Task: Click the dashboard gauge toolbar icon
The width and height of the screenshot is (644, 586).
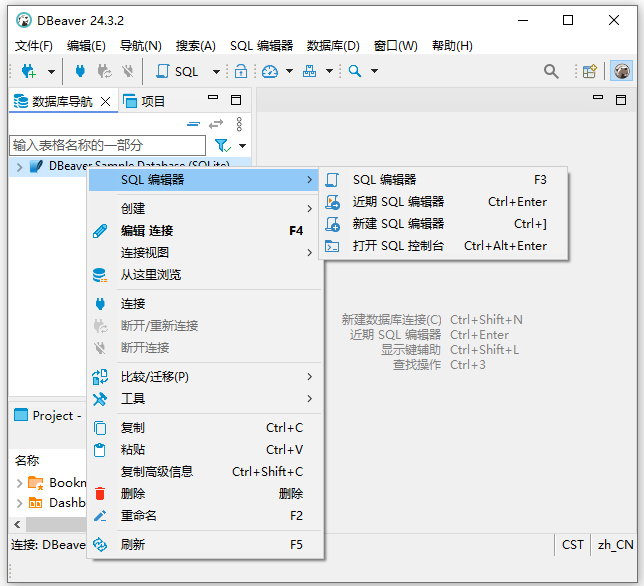Action: point(270,71)
